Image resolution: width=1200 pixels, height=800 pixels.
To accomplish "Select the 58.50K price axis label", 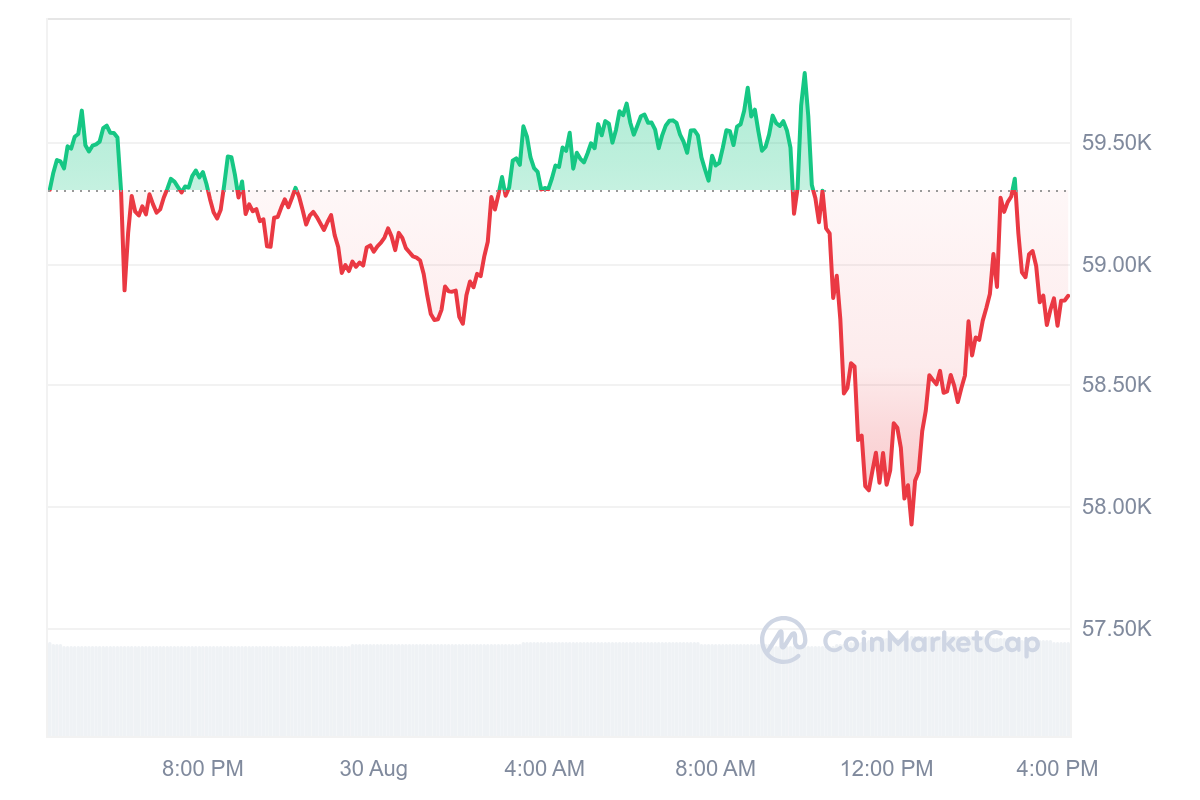I will (x=1117, y=385).
